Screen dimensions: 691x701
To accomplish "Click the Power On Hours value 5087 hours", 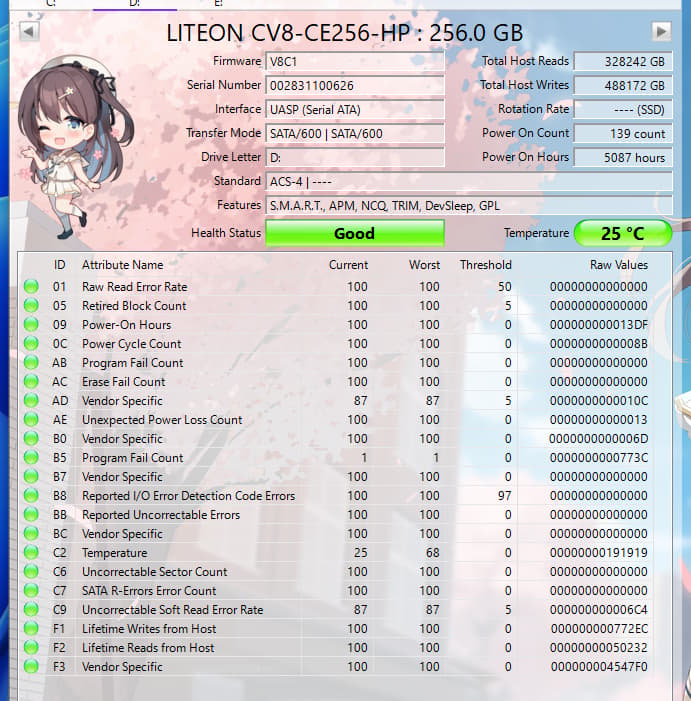I will tap(623, 157).
